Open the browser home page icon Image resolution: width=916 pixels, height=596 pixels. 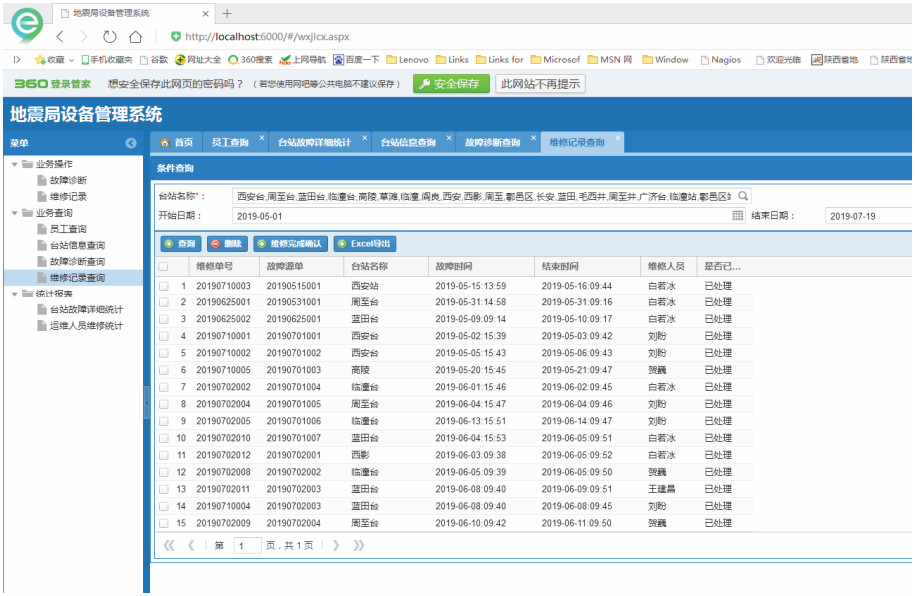[x=136, y=37]
